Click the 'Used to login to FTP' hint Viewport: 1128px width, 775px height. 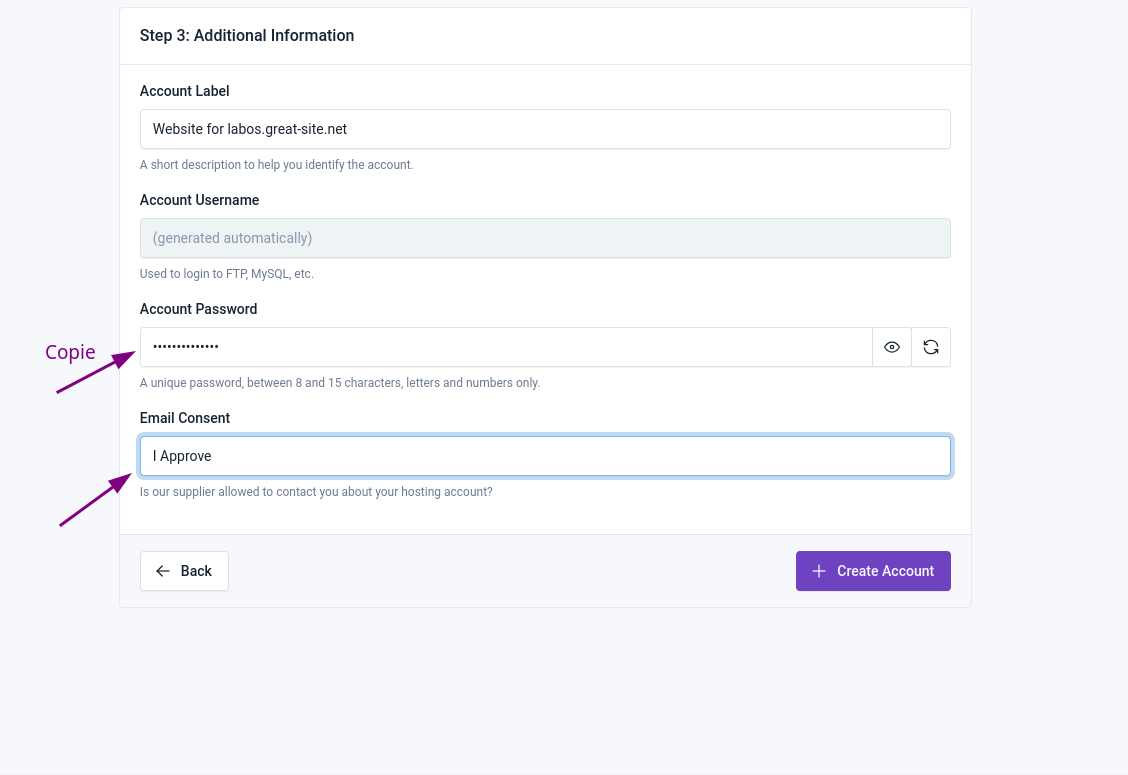226,274
